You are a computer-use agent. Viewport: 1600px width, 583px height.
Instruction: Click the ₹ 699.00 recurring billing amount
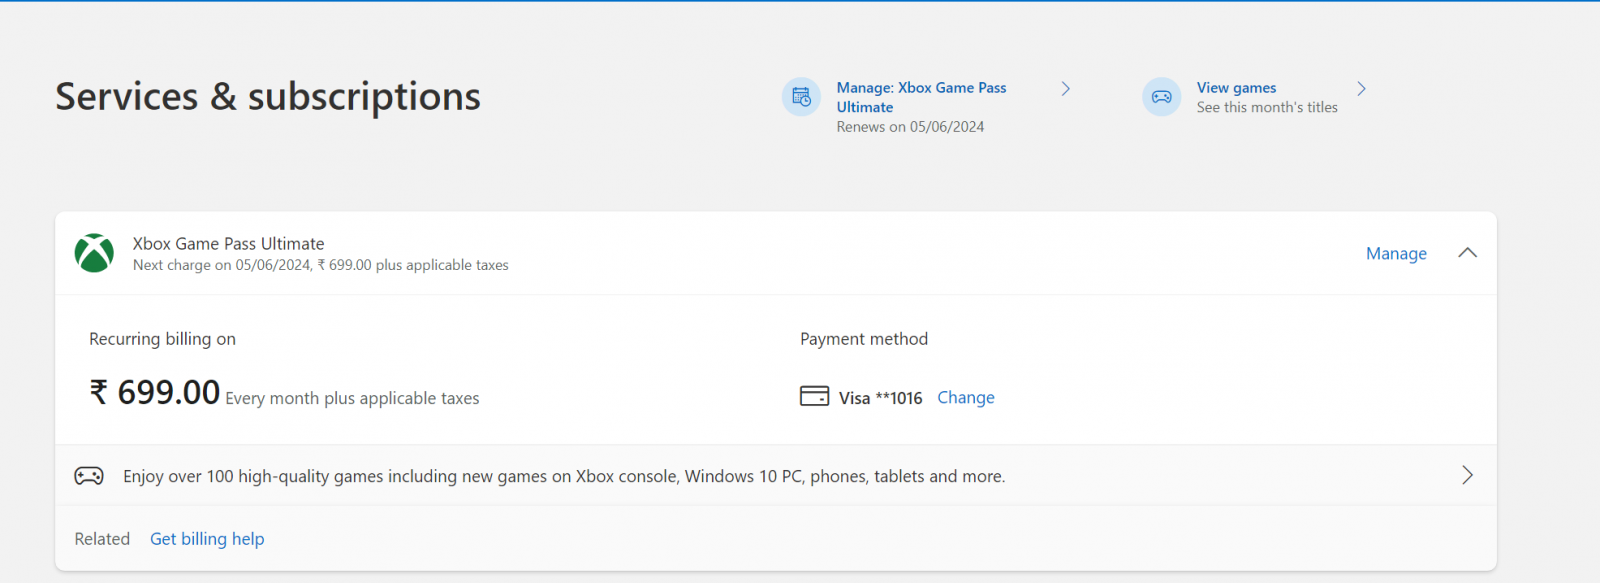tap(155, 392)
